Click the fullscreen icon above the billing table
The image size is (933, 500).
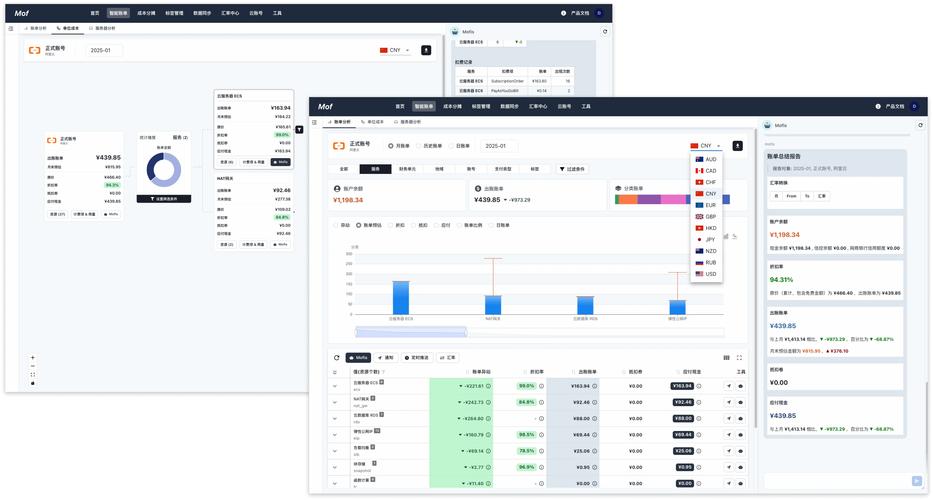[740, 357]
